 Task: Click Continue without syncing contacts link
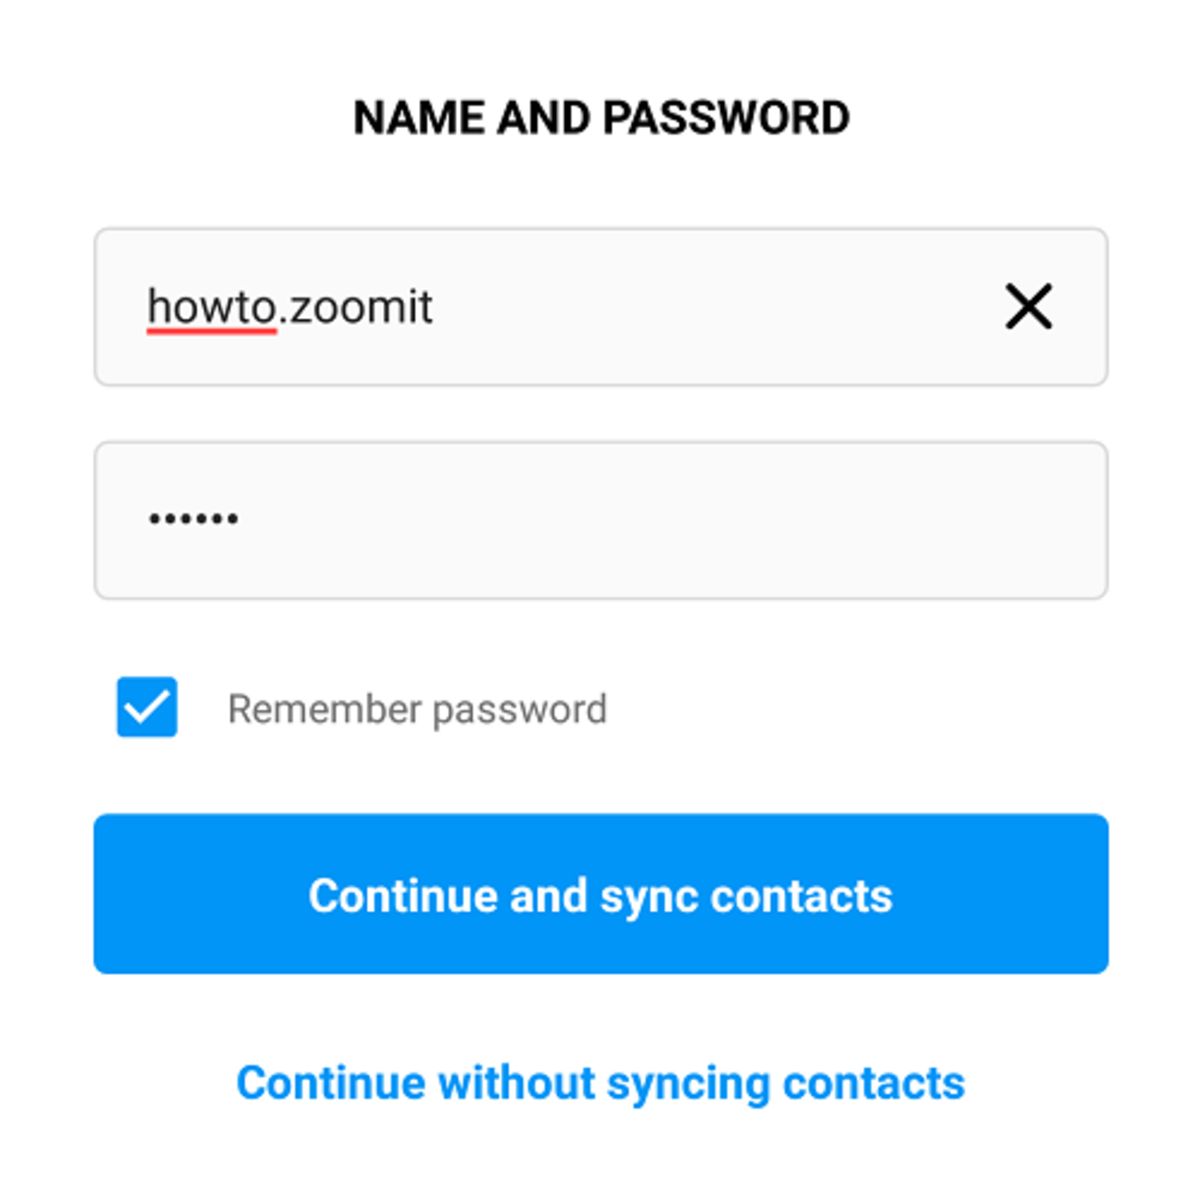tap(601, 1082)
